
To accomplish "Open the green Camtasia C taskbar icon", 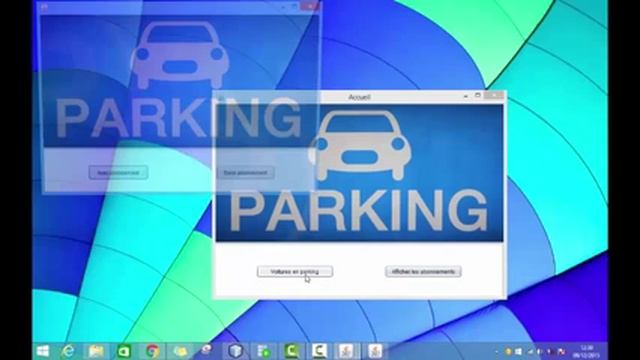I will coord(291,351).
